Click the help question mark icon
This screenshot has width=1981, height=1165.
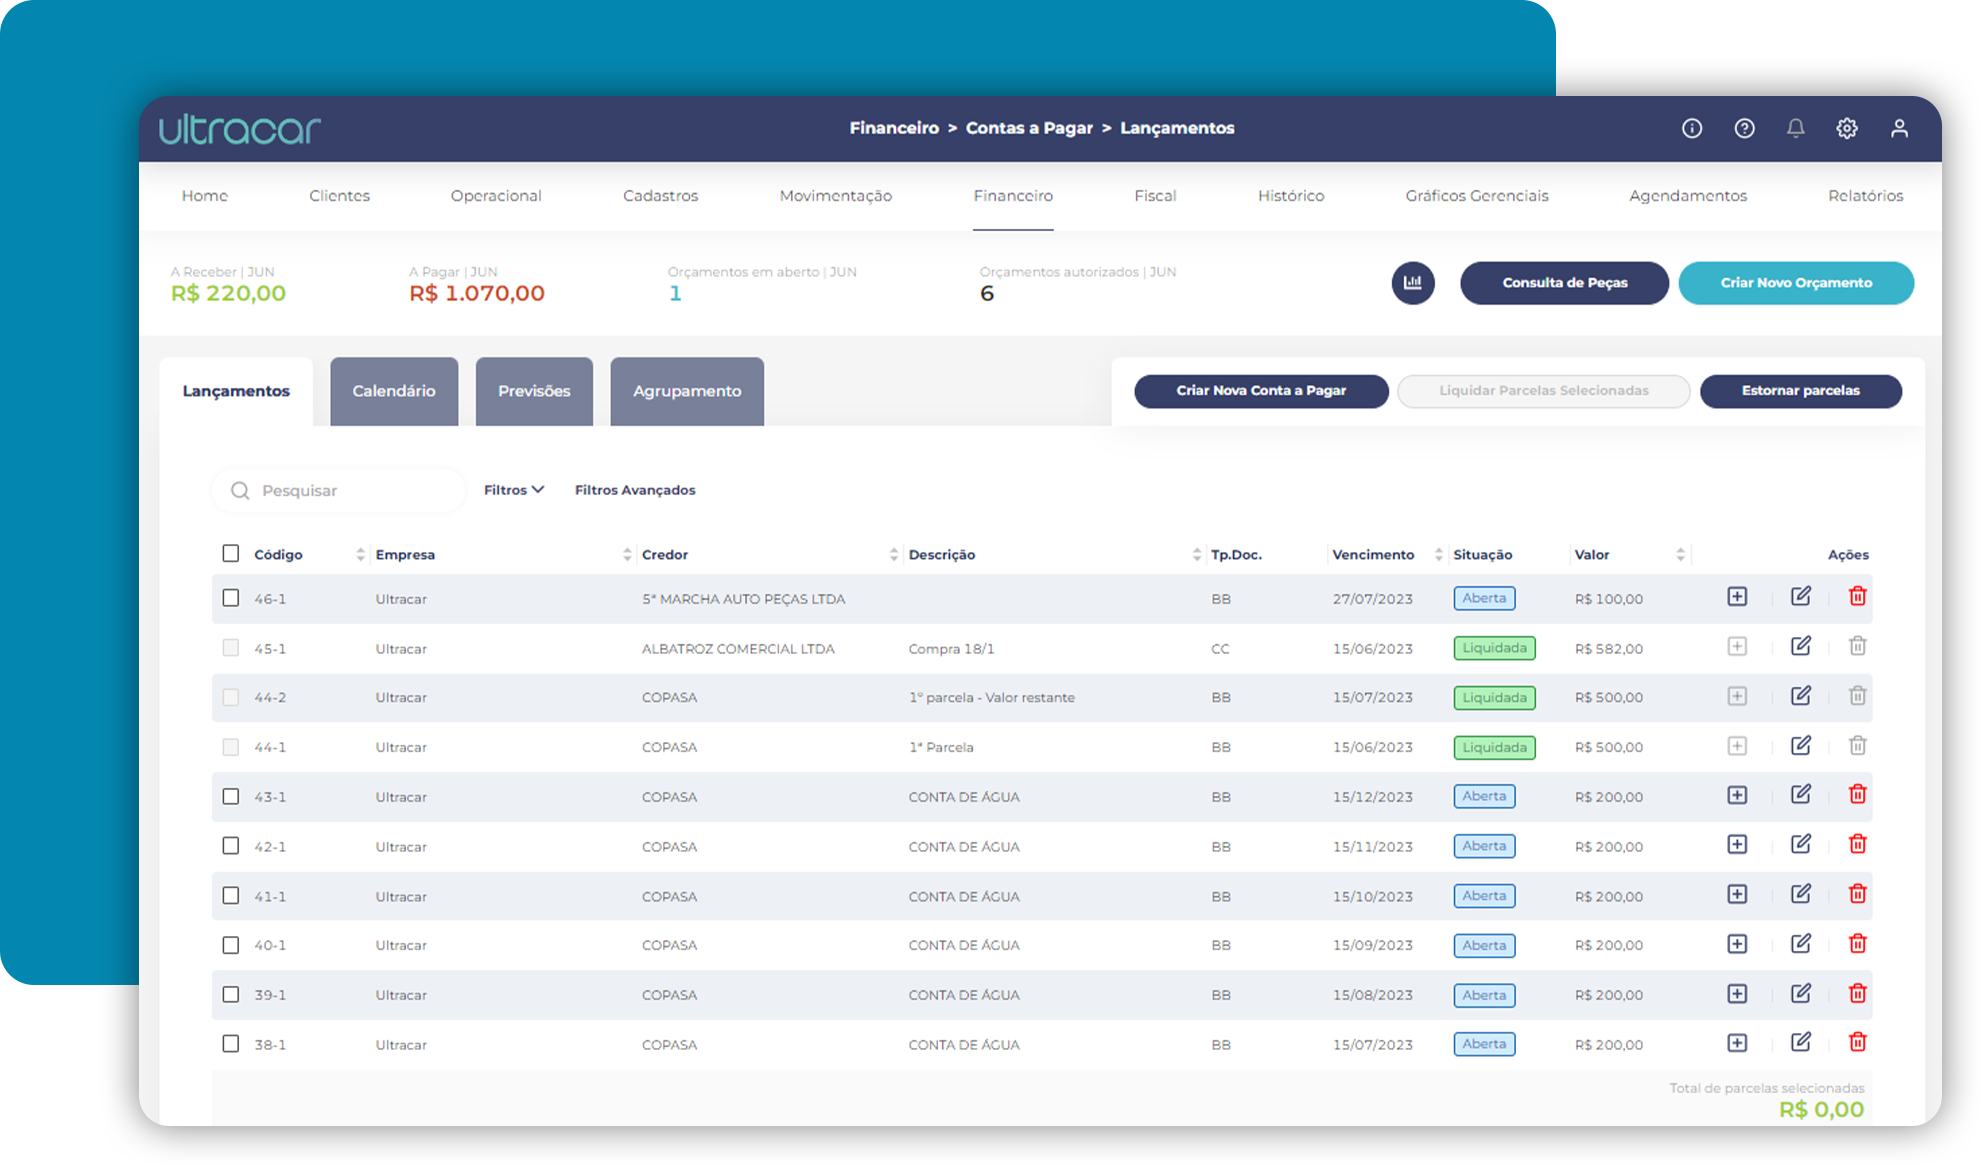[1744, 128]
